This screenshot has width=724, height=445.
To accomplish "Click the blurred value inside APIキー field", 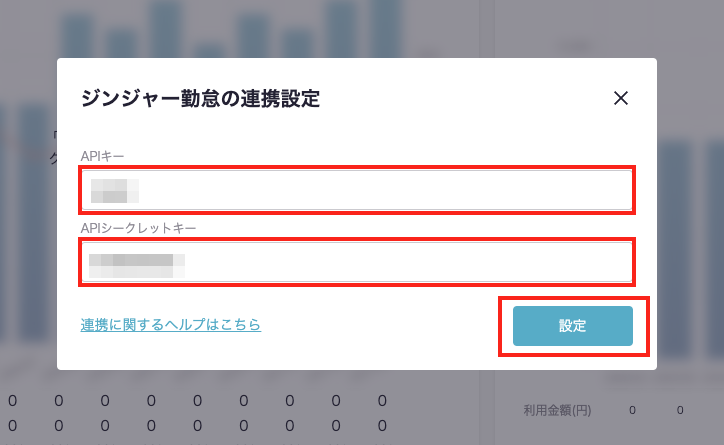I will coord(113,189).
